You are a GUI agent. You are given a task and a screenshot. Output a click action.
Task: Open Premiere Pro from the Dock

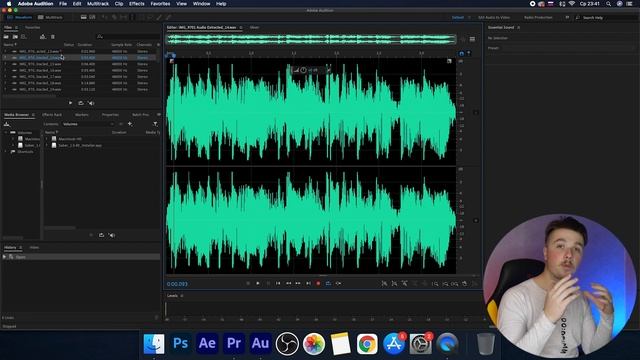(x=233, y=343)
